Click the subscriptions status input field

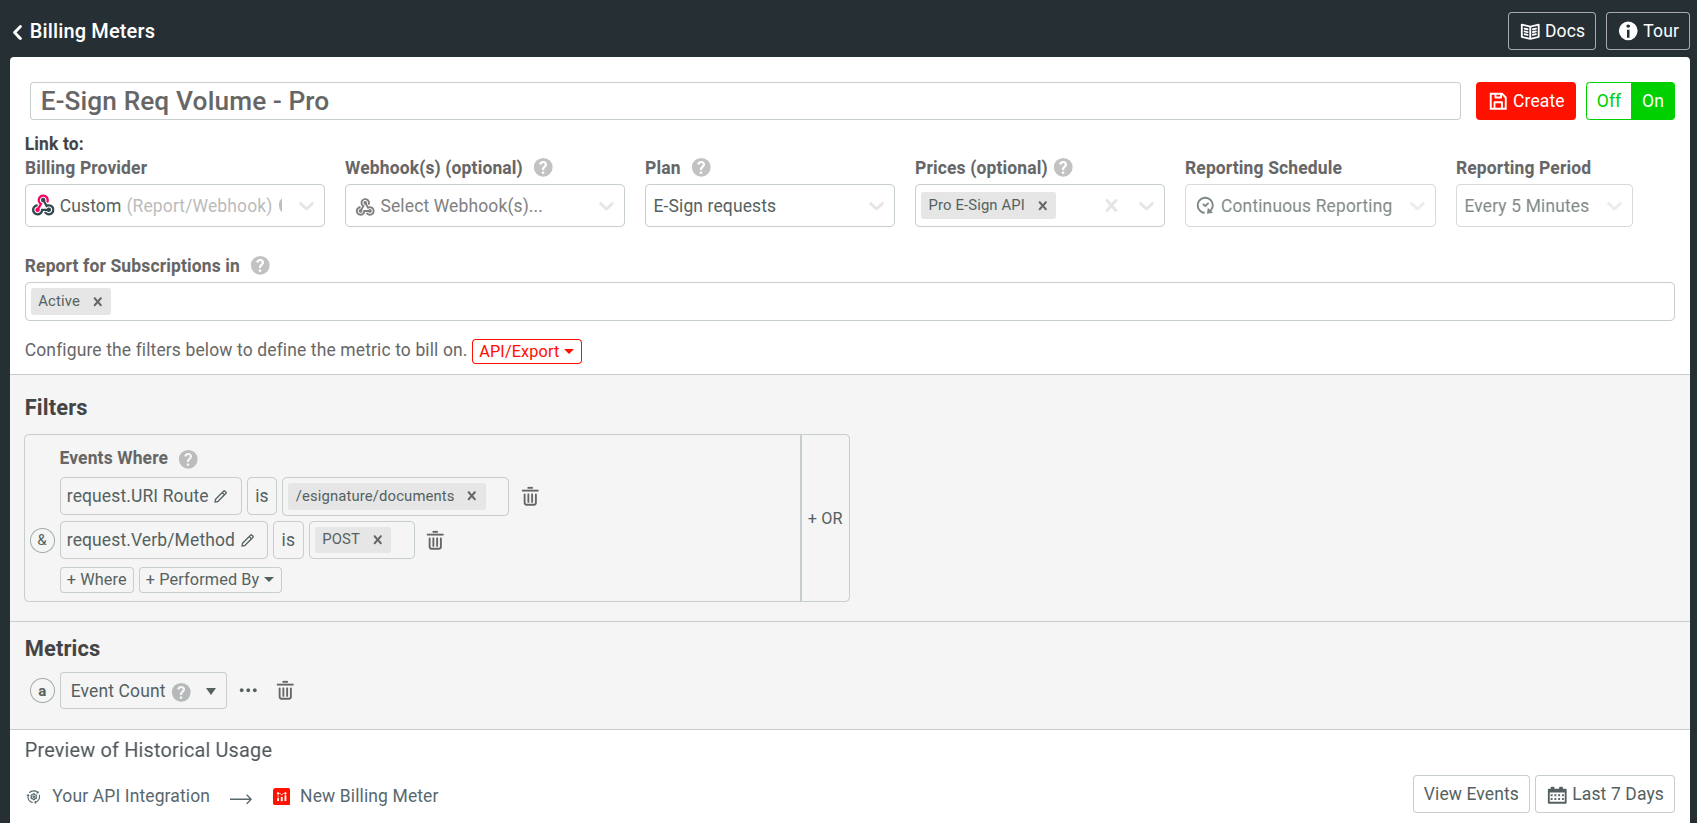pos(850,301)
